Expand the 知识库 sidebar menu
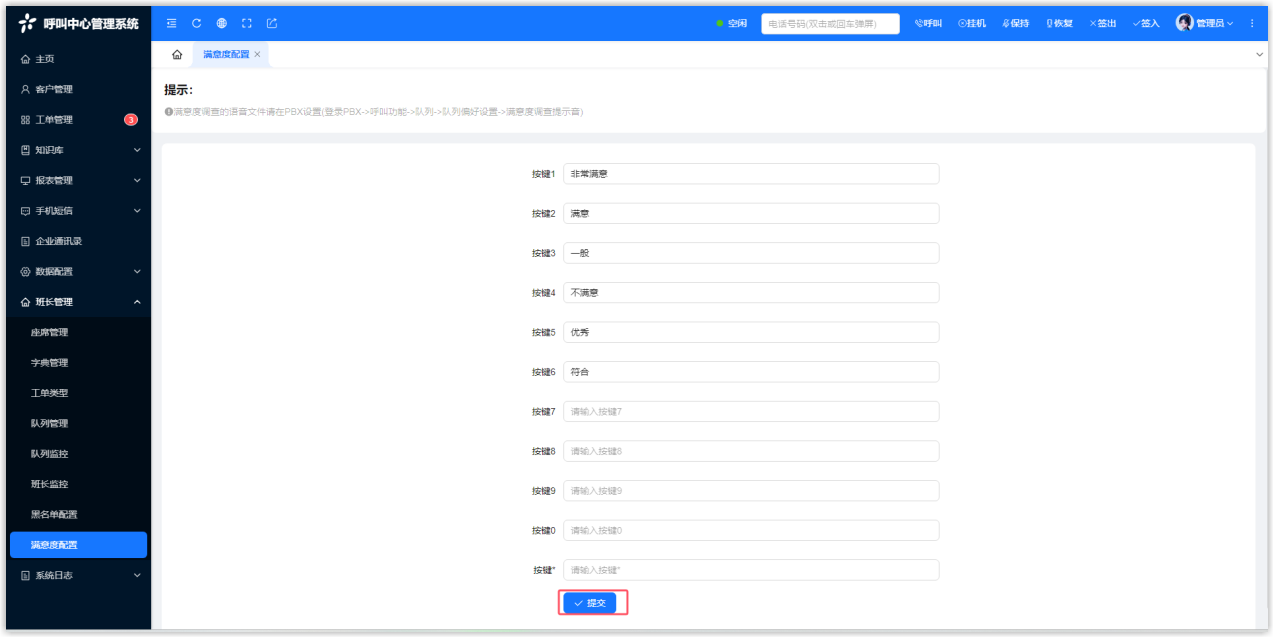The height and width of the screenshot is (638, 1274). point(78,150)
